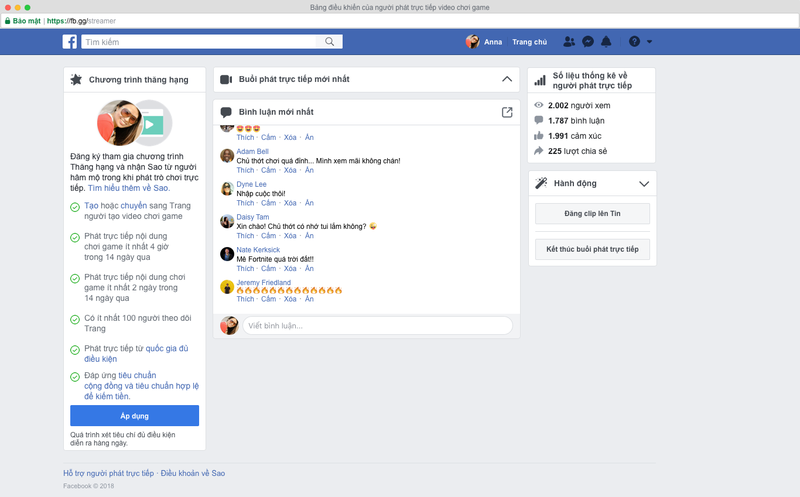Open the friend requests icon
Image resolution: width=800 pixels, height=497 pixels.
[x=569, y=42]
